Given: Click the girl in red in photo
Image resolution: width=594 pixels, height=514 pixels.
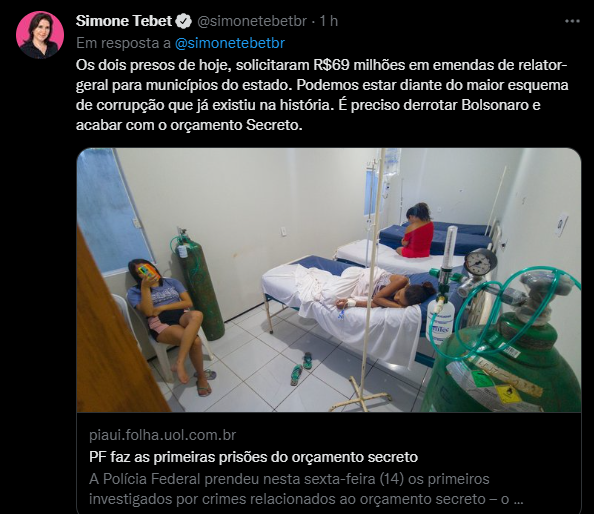Looking at the screenshot, I should (417, 231).
